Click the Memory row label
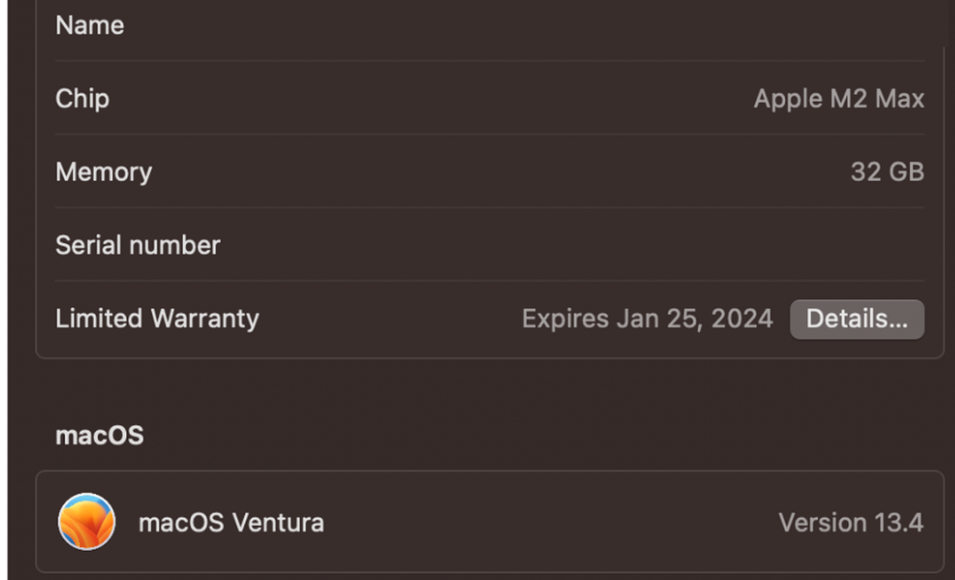The width and height of the screenshot is (955, 580). 104,172
